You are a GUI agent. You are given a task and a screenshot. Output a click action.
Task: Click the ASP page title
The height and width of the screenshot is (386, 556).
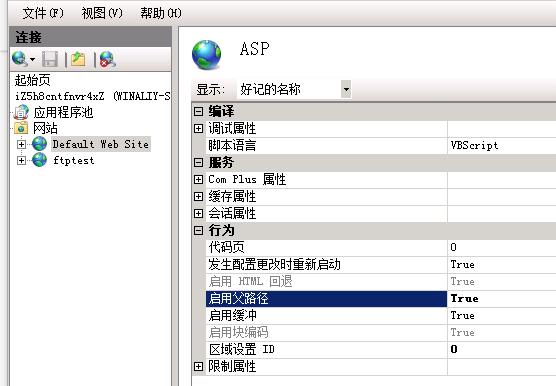point(254,49)
